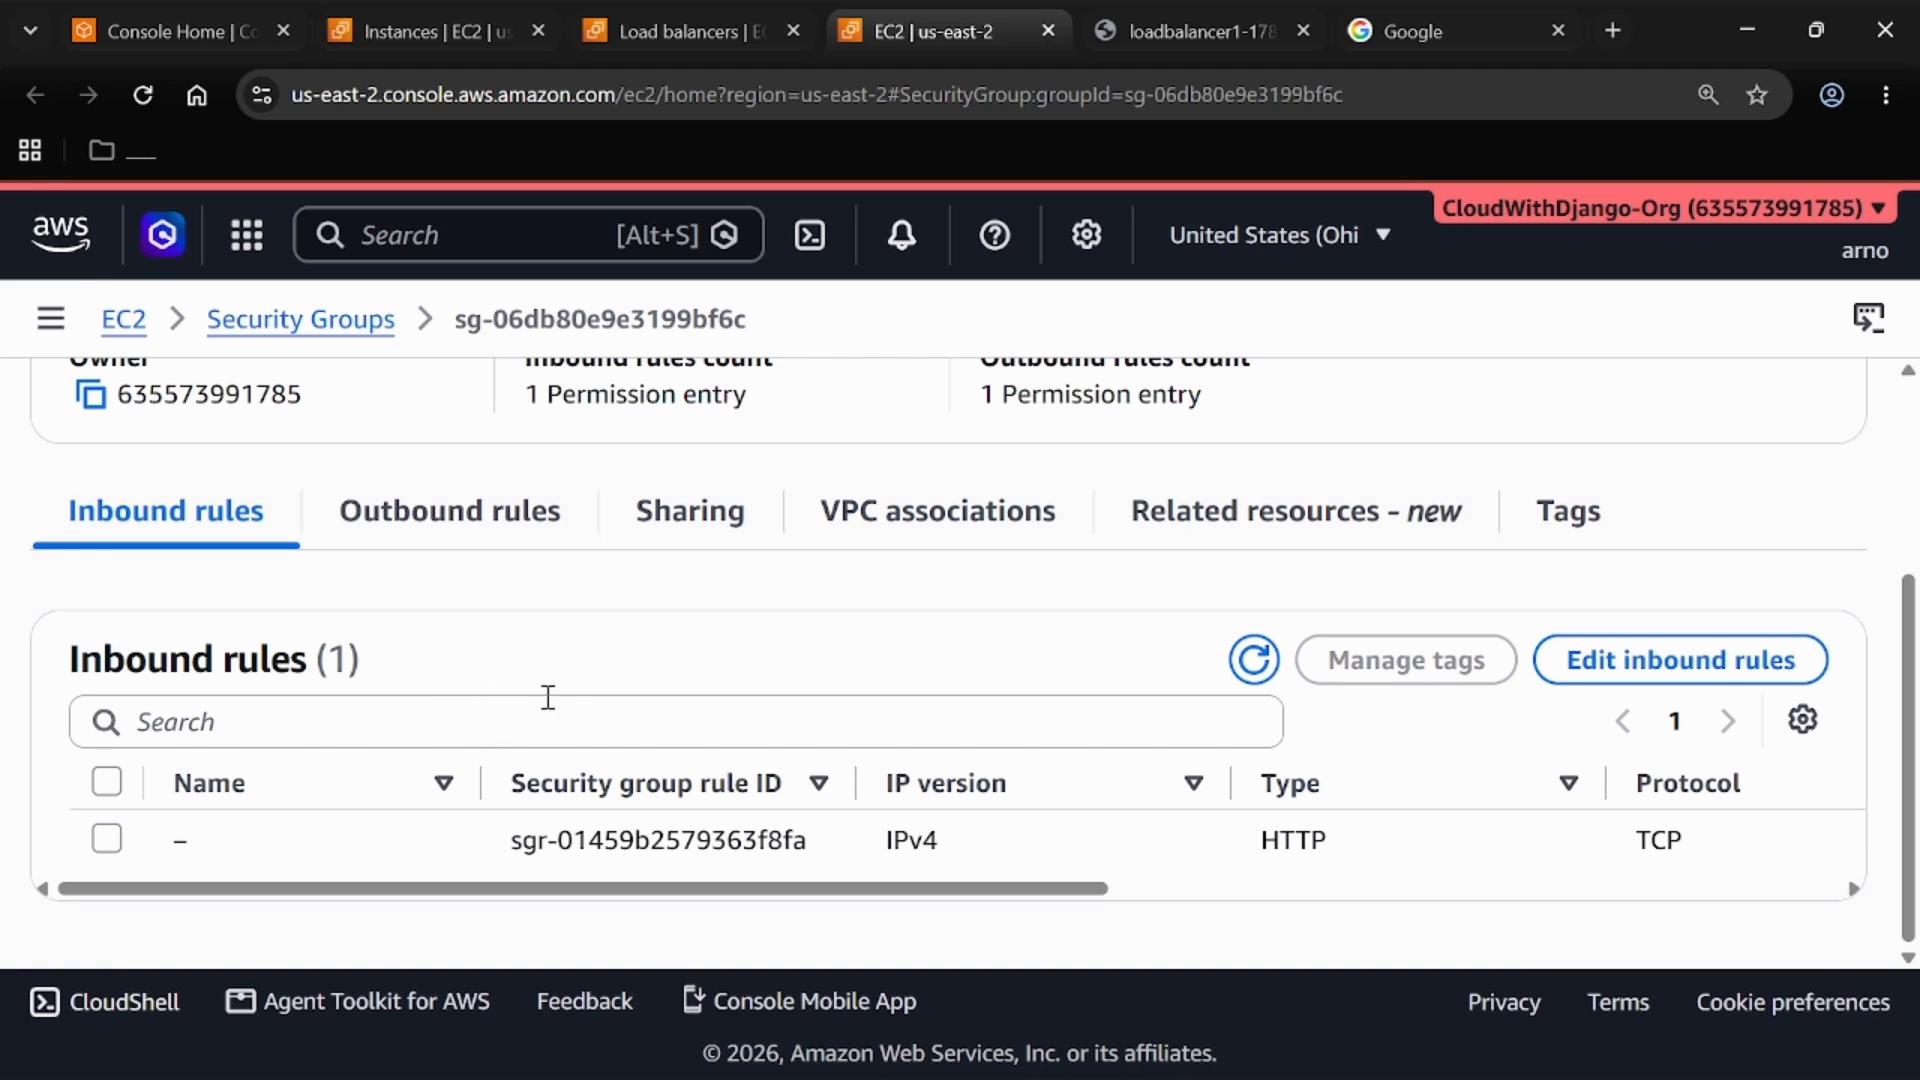The height and width of the screenshot is (1080, 1920).
Task: Open the browser profile icon
Action: coord(1831,95)
